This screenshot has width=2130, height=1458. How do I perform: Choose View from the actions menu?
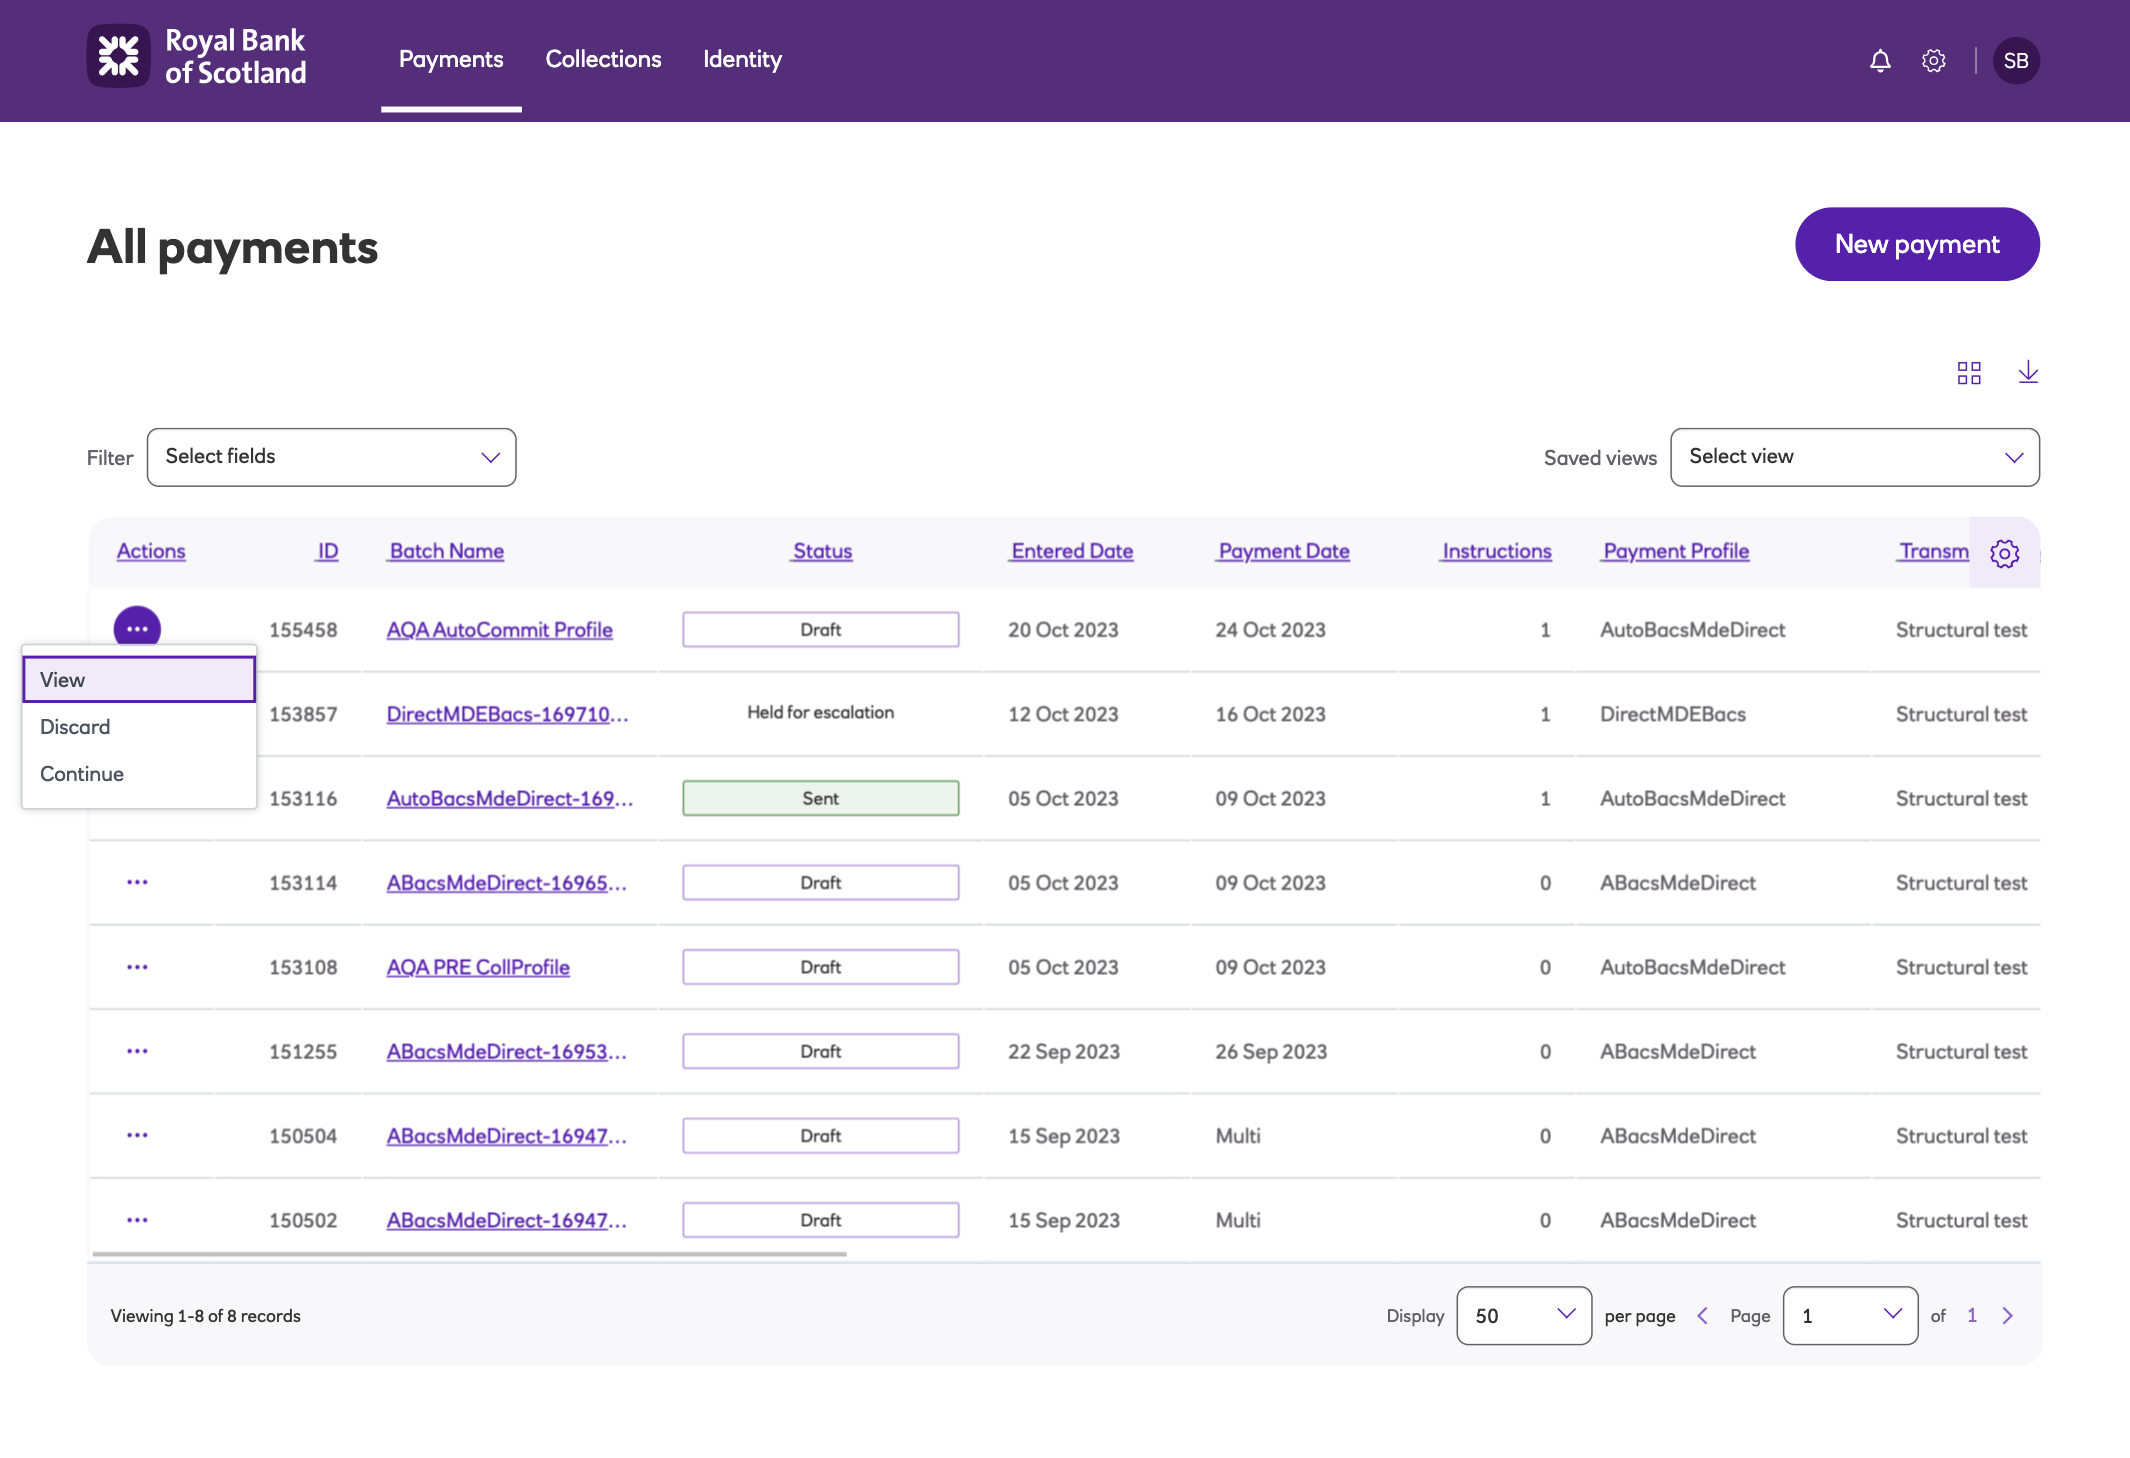pos(139,680)
